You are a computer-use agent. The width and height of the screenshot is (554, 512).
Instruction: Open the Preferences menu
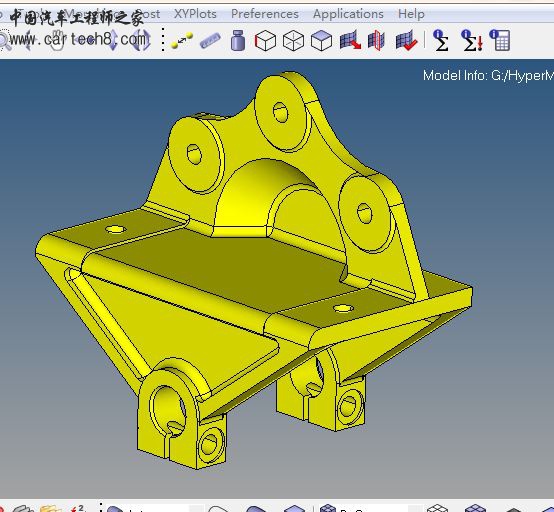pos(265,14)
